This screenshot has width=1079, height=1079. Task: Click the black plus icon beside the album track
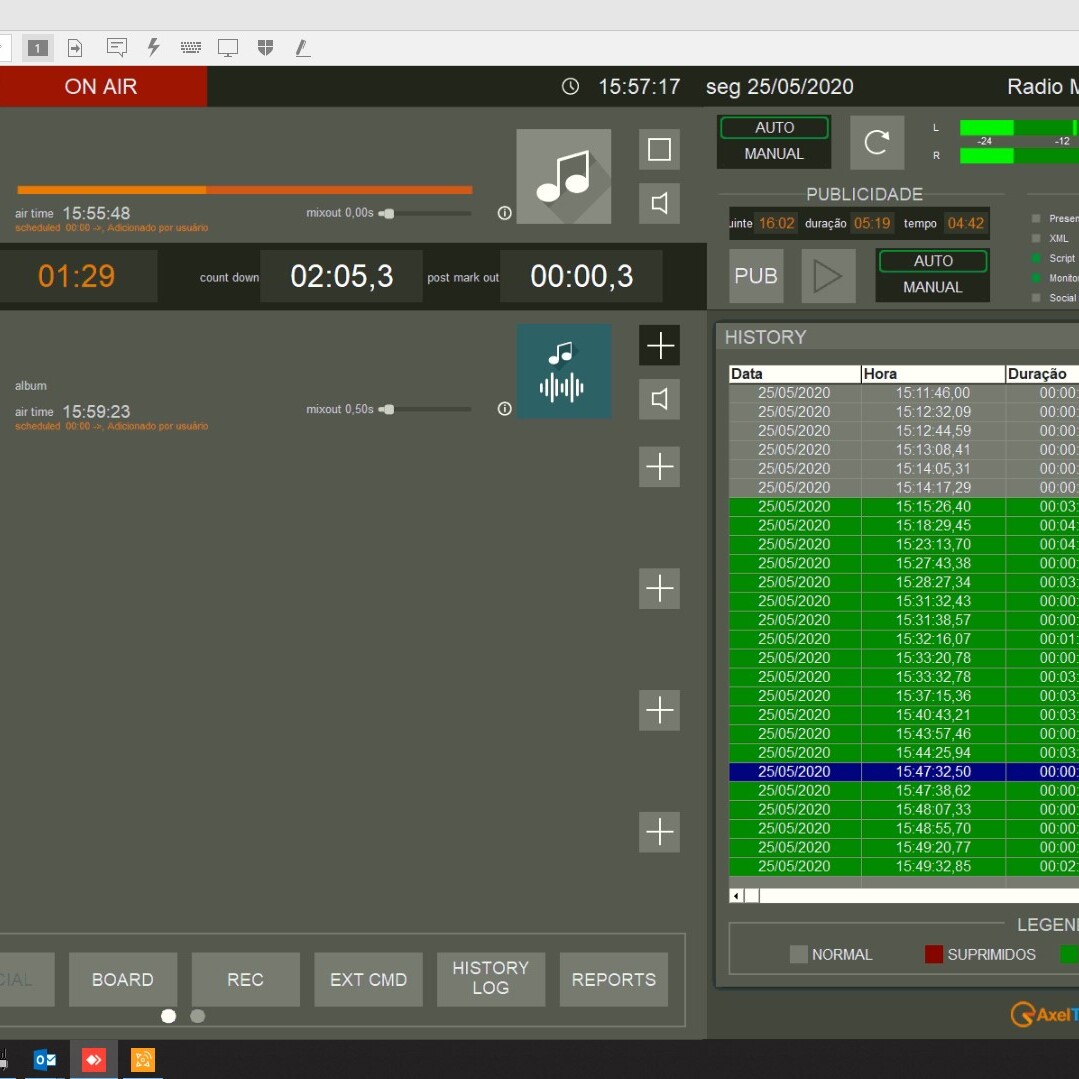coord(659,346)
